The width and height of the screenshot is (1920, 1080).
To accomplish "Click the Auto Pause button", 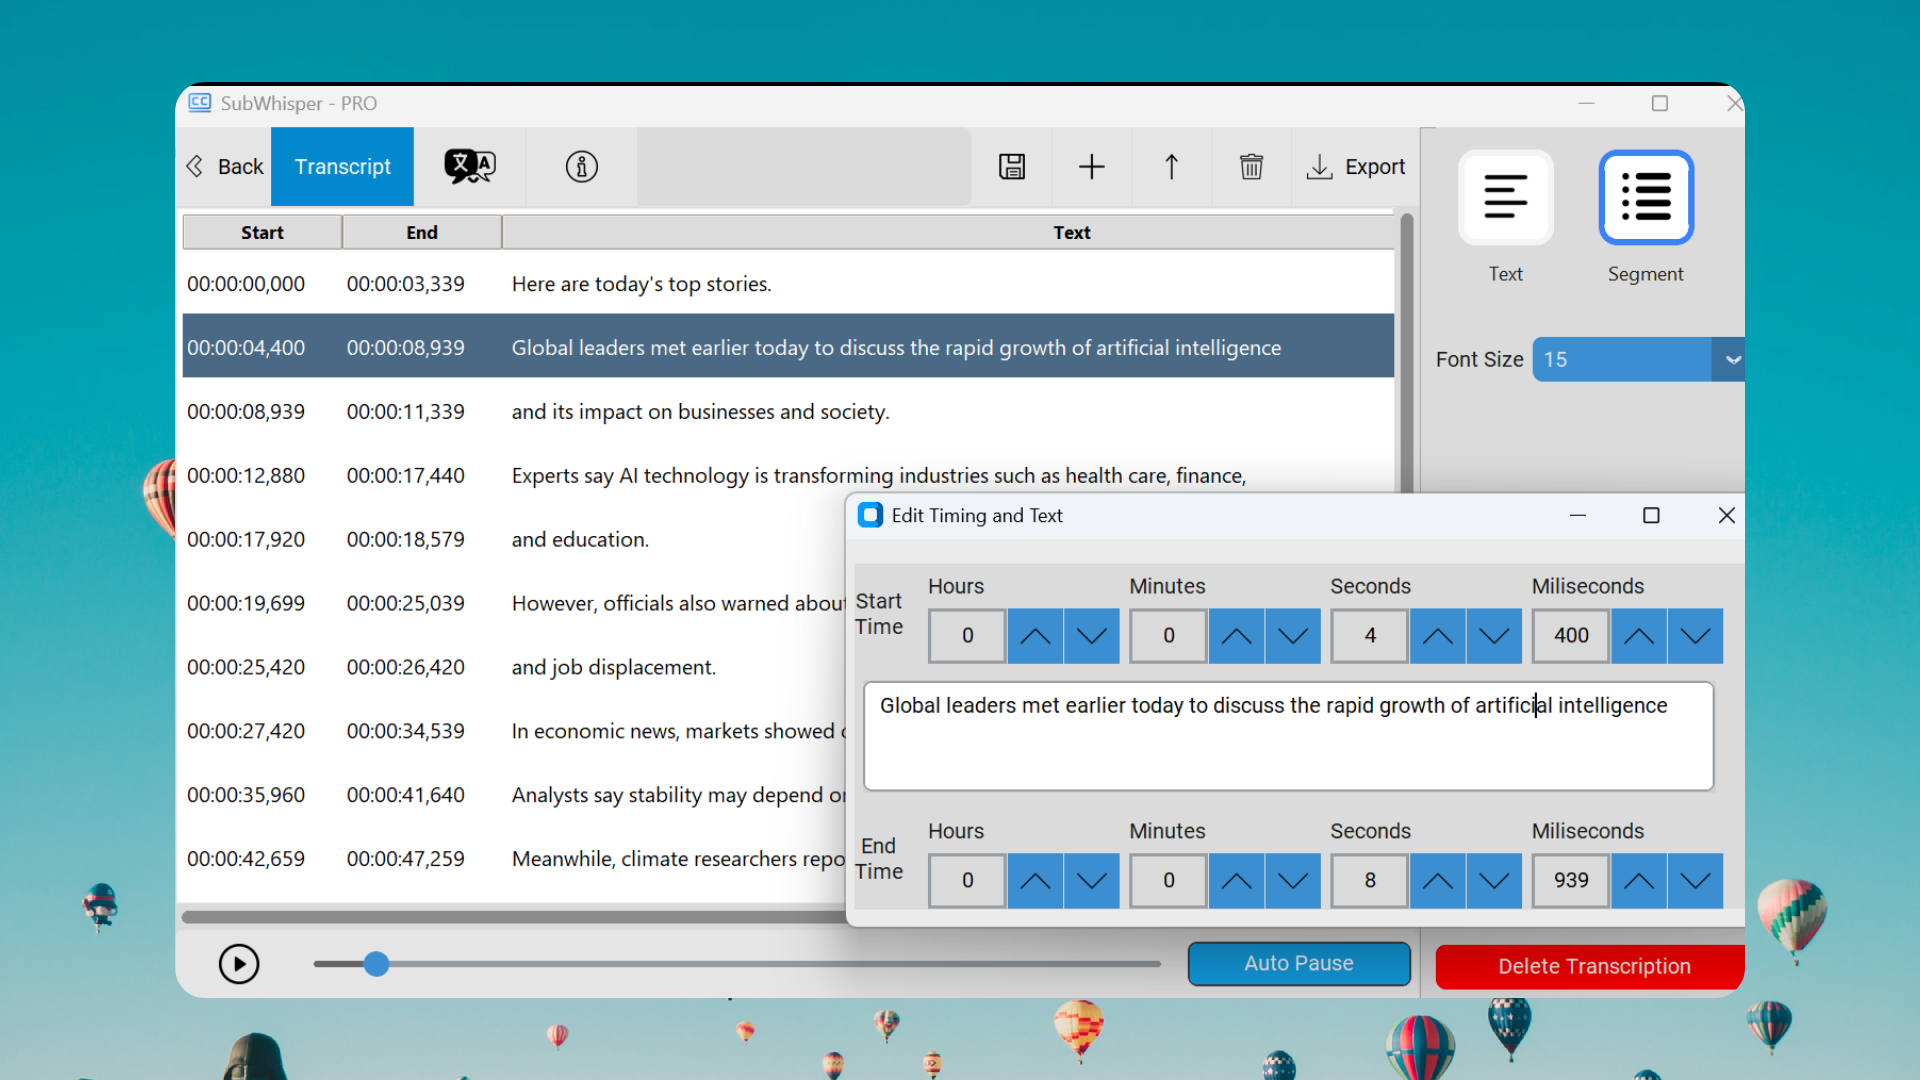I will tap(1298, 964).
